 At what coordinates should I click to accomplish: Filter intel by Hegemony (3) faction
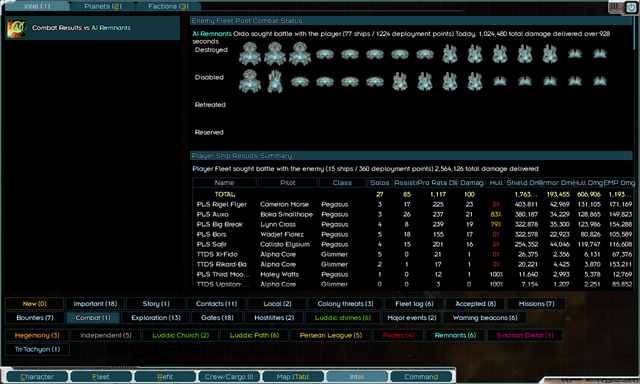pyautogui.click(x=37, y=335)
